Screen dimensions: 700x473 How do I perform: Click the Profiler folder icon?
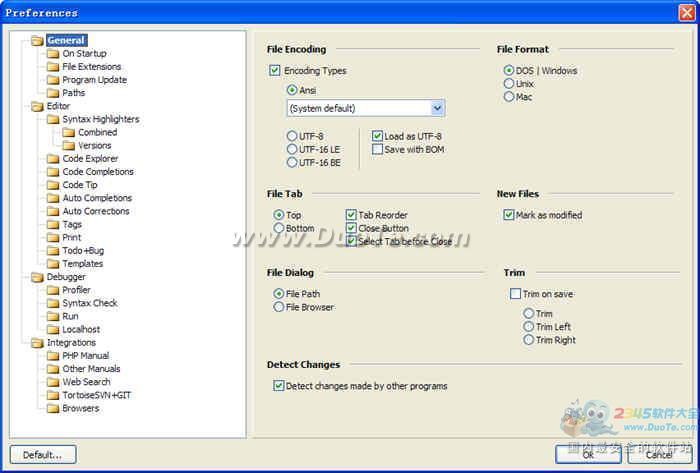53,290
